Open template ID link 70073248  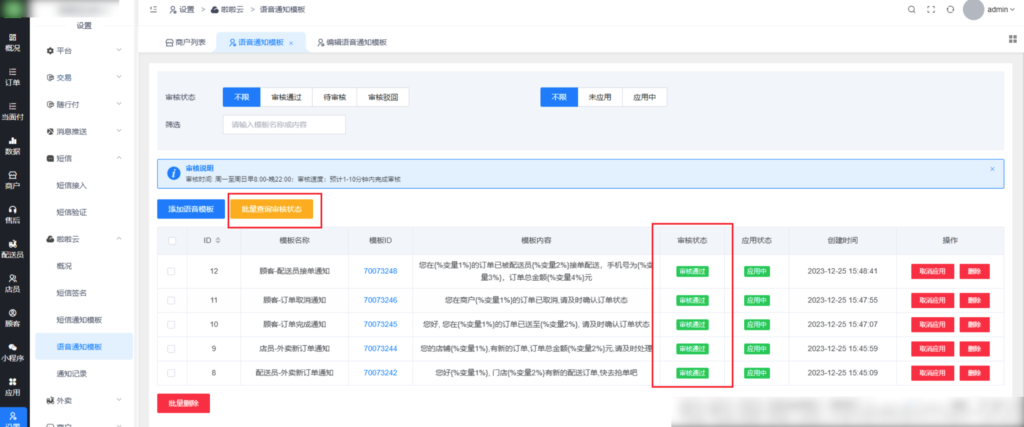point(380,272)
